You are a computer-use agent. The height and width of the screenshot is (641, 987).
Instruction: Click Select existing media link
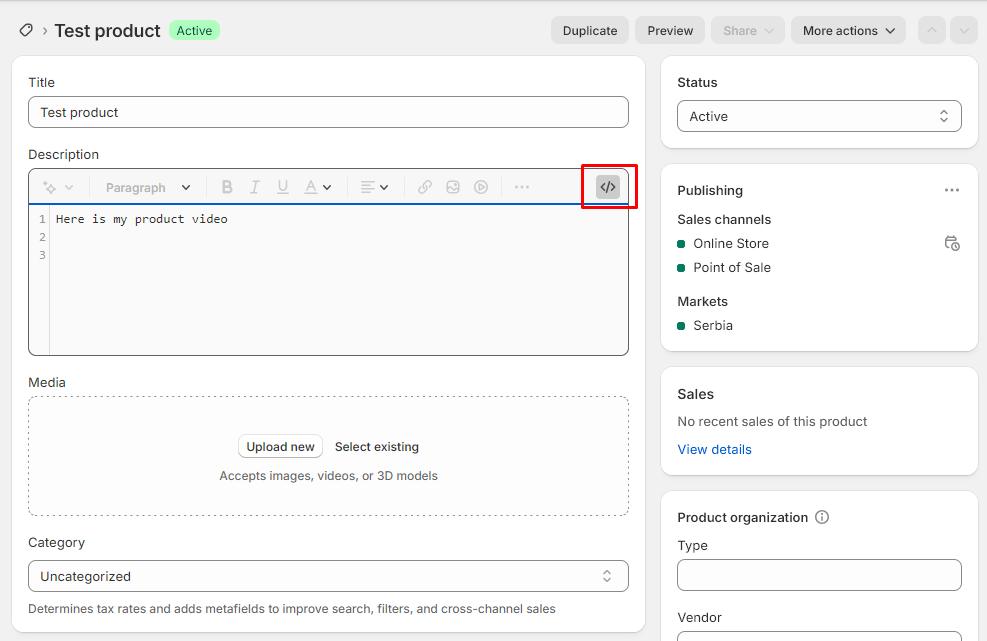376,446
